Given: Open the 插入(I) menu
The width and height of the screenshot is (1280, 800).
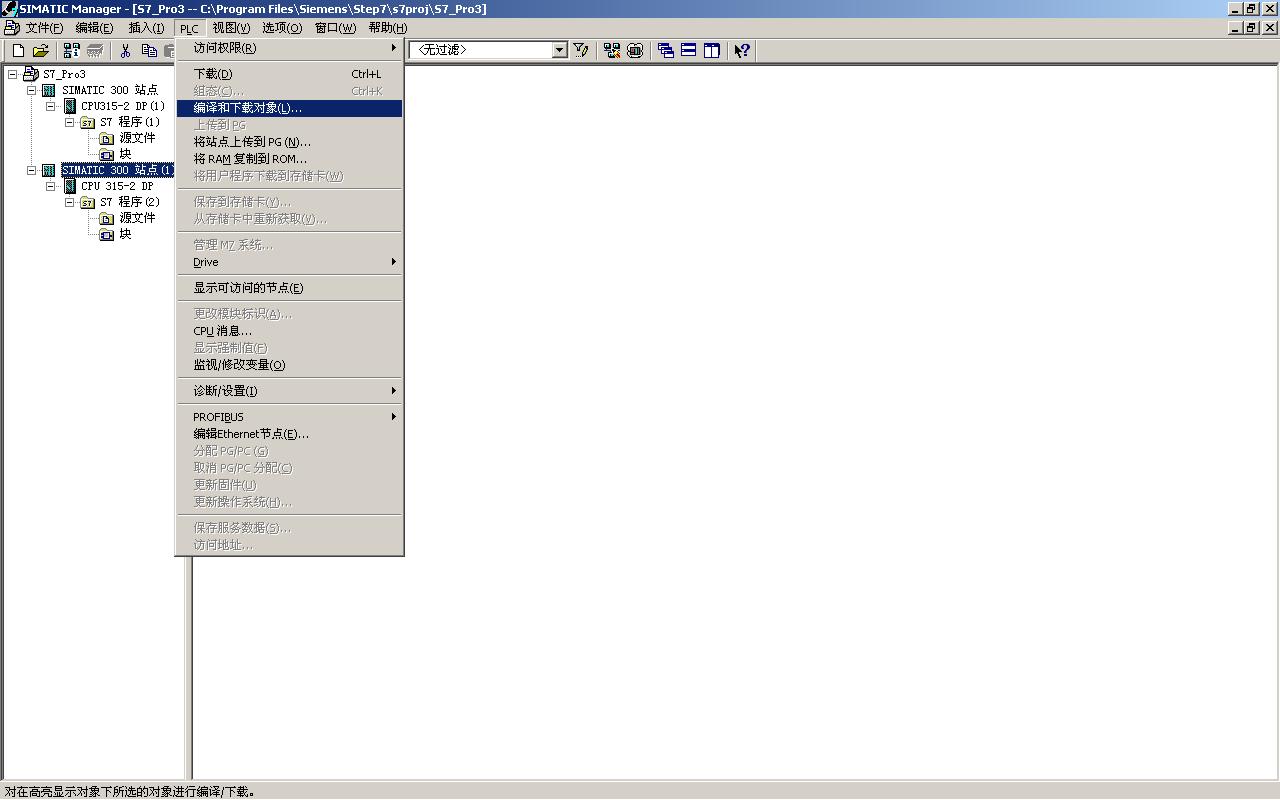Looking at the screenshot, I should (146, 28).
